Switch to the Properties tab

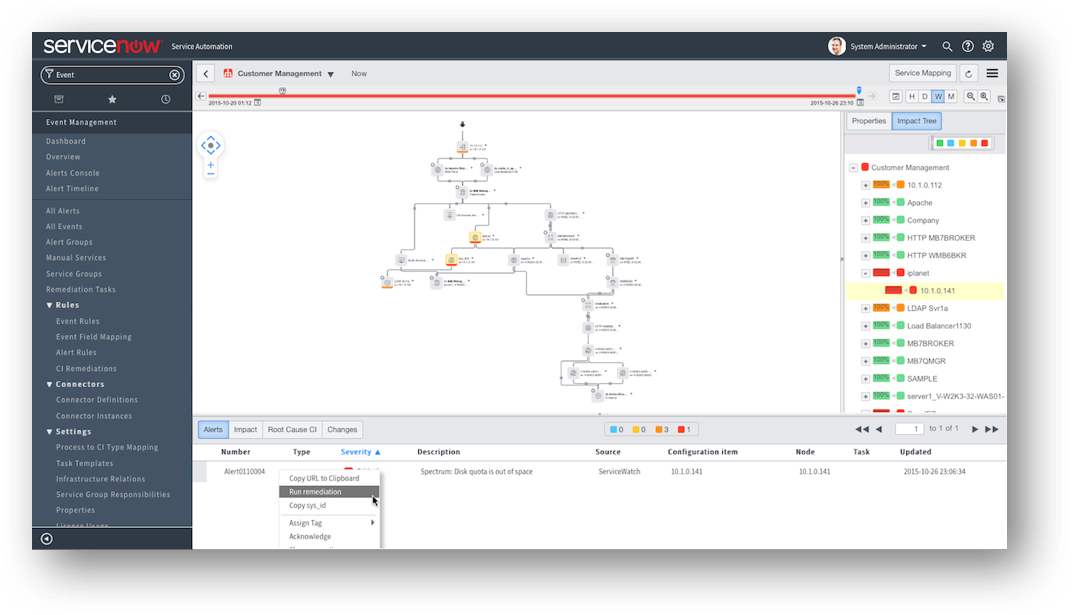click(x=869, y=121)
